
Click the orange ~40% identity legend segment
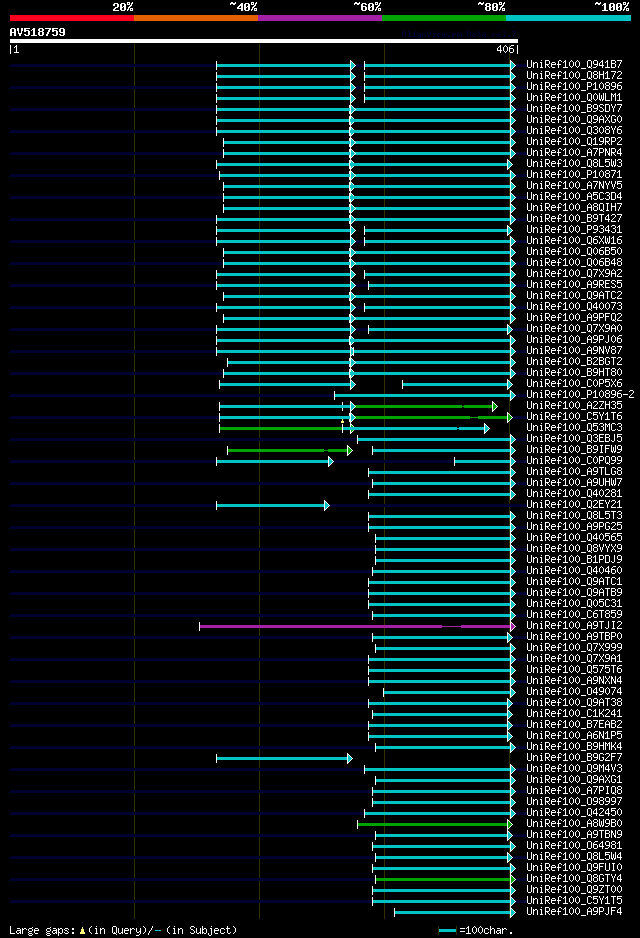[196, 18]
